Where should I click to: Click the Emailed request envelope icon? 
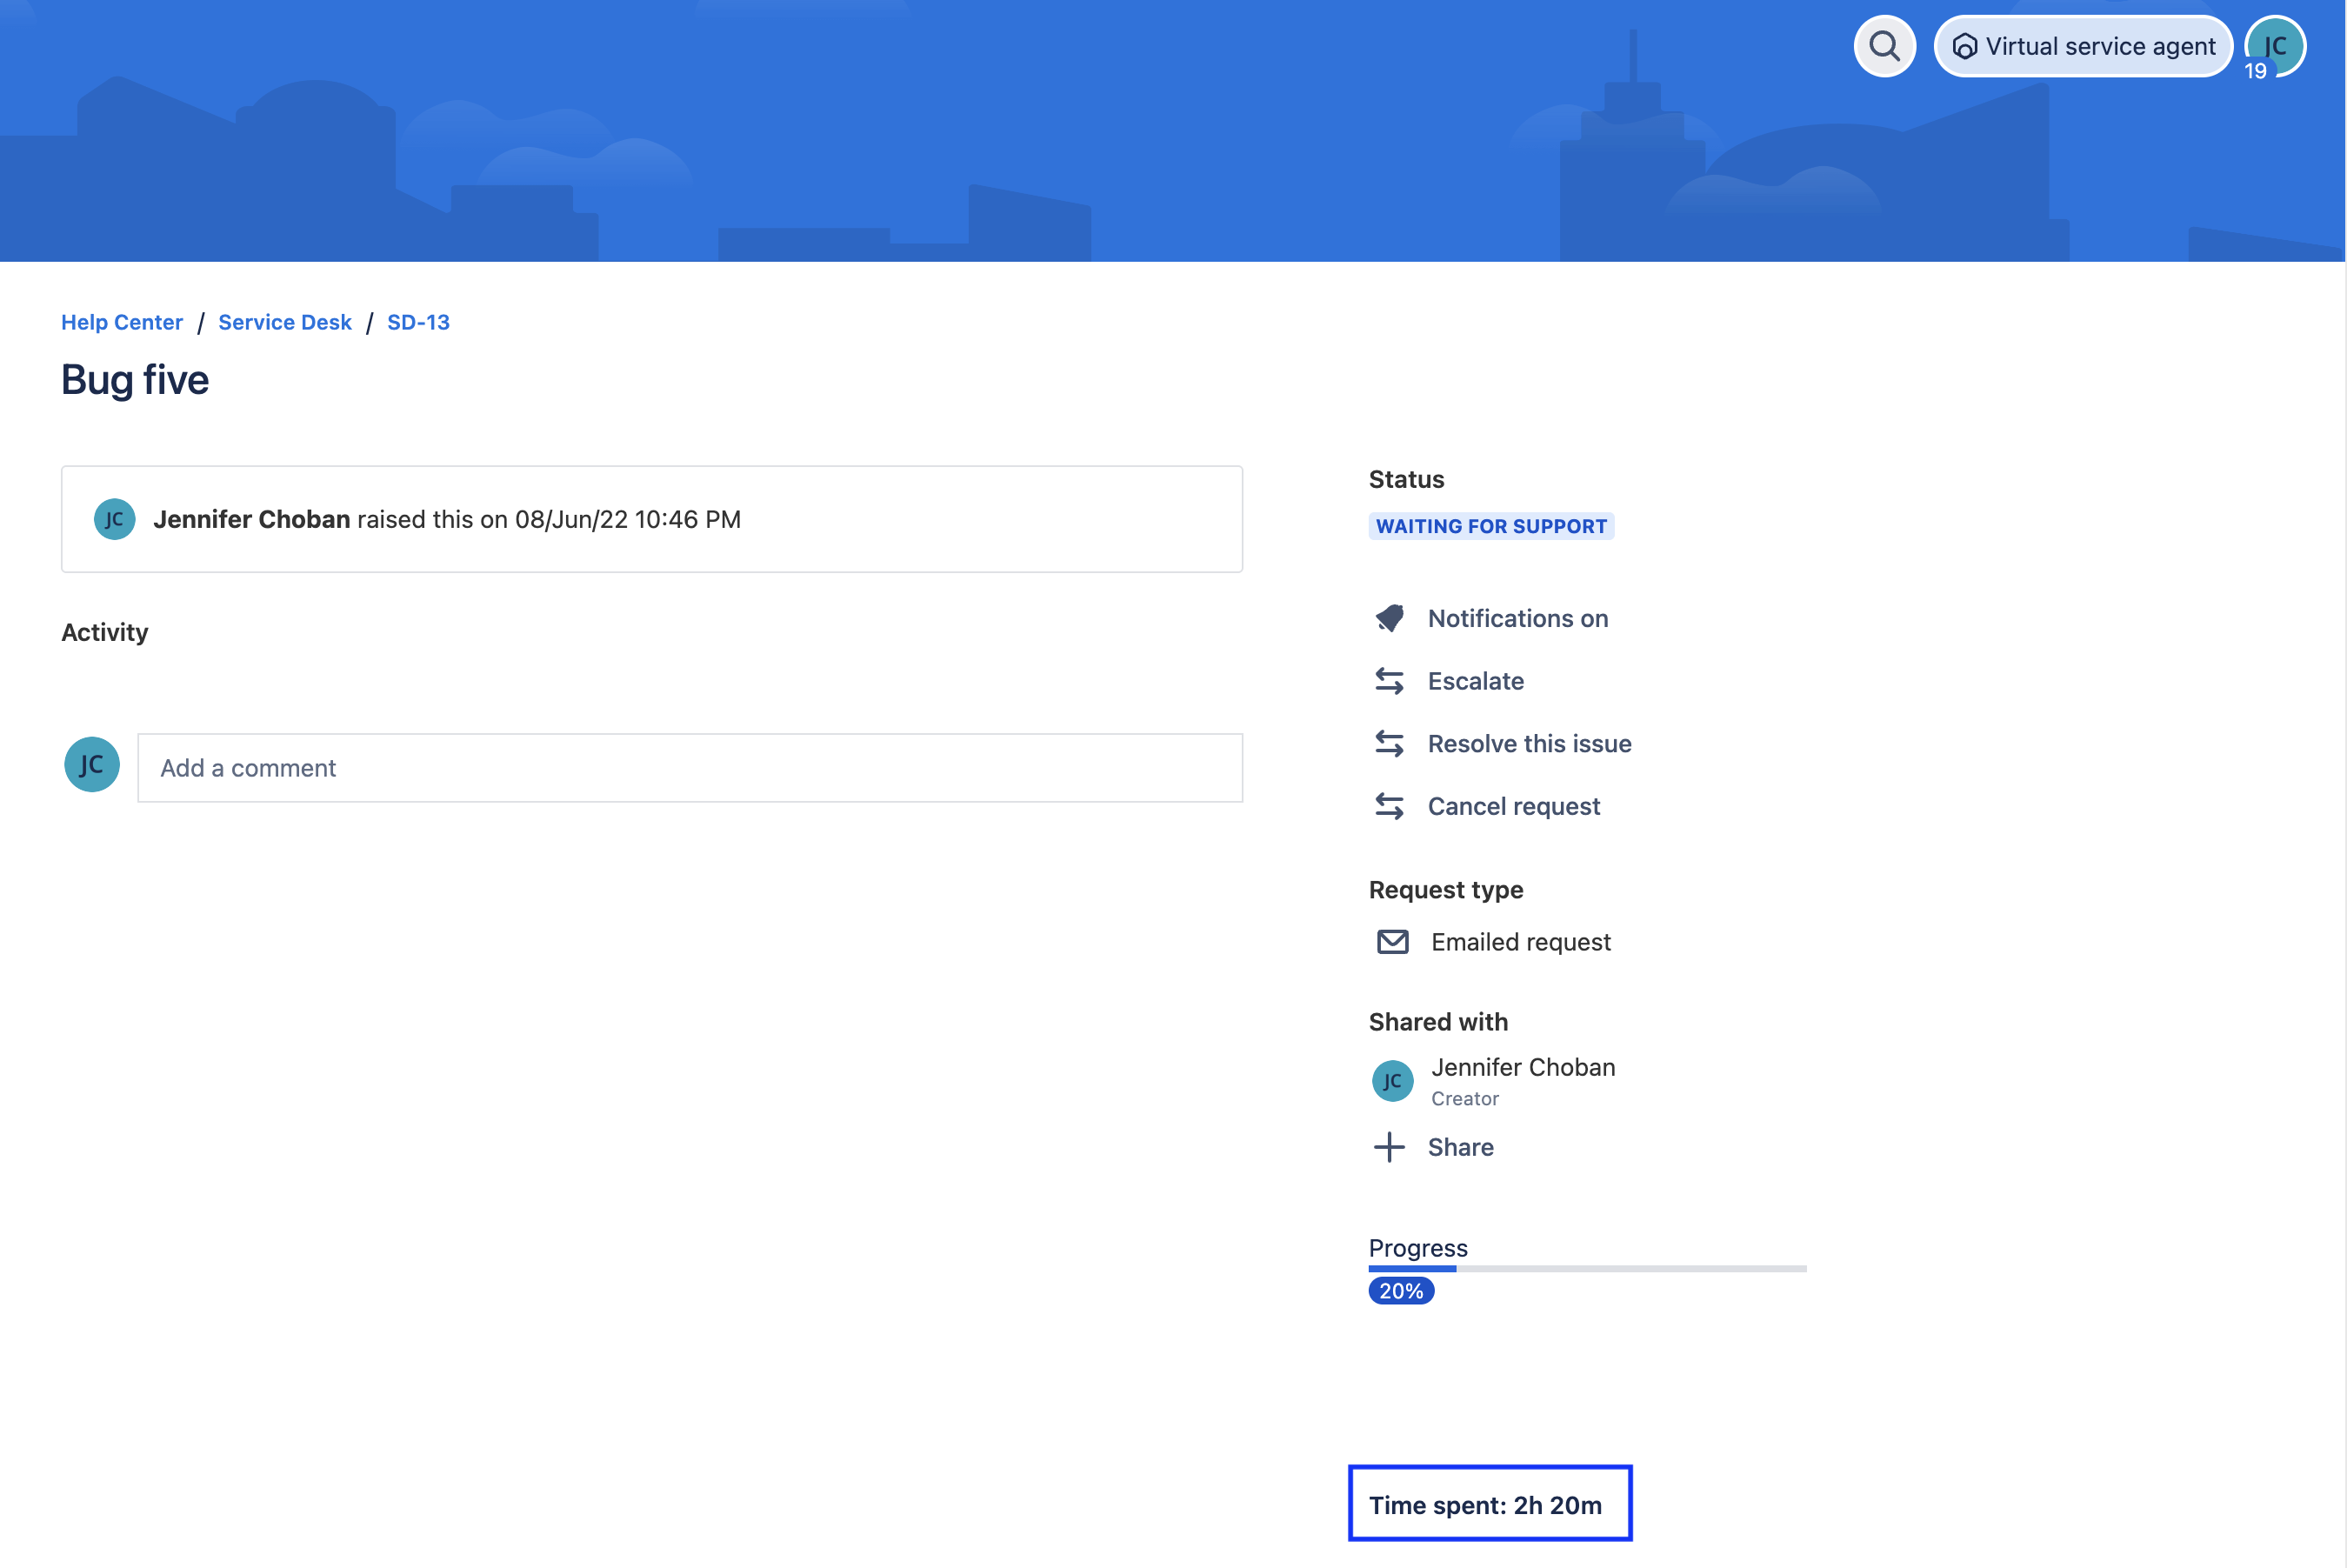pos(1392,942)
